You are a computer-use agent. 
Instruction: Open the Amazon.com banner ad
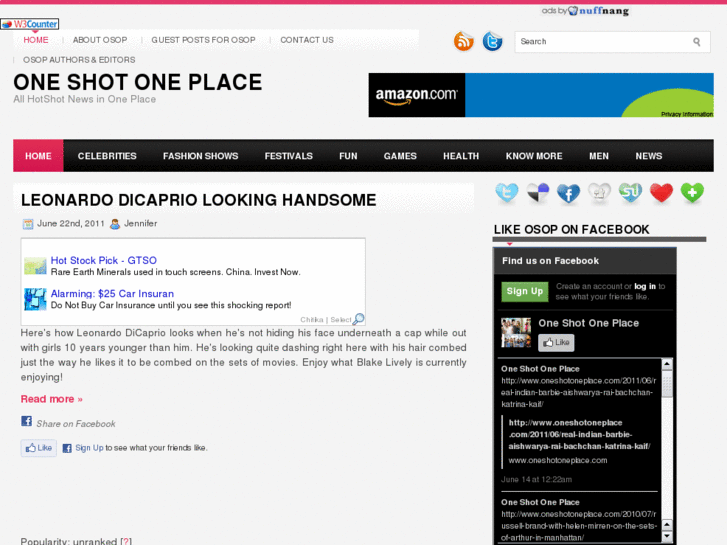(x=541, y=95)
